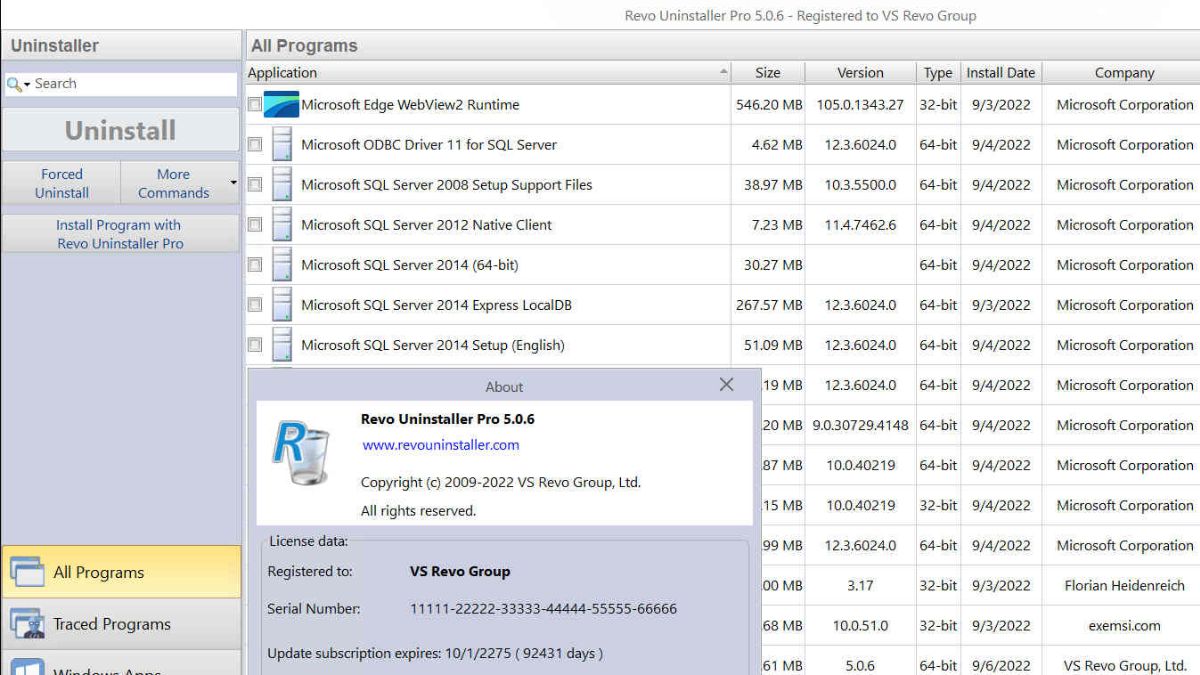Click the large Uninstall button
Viewport: 1200px width, 675px height.
tap(121, 130)
